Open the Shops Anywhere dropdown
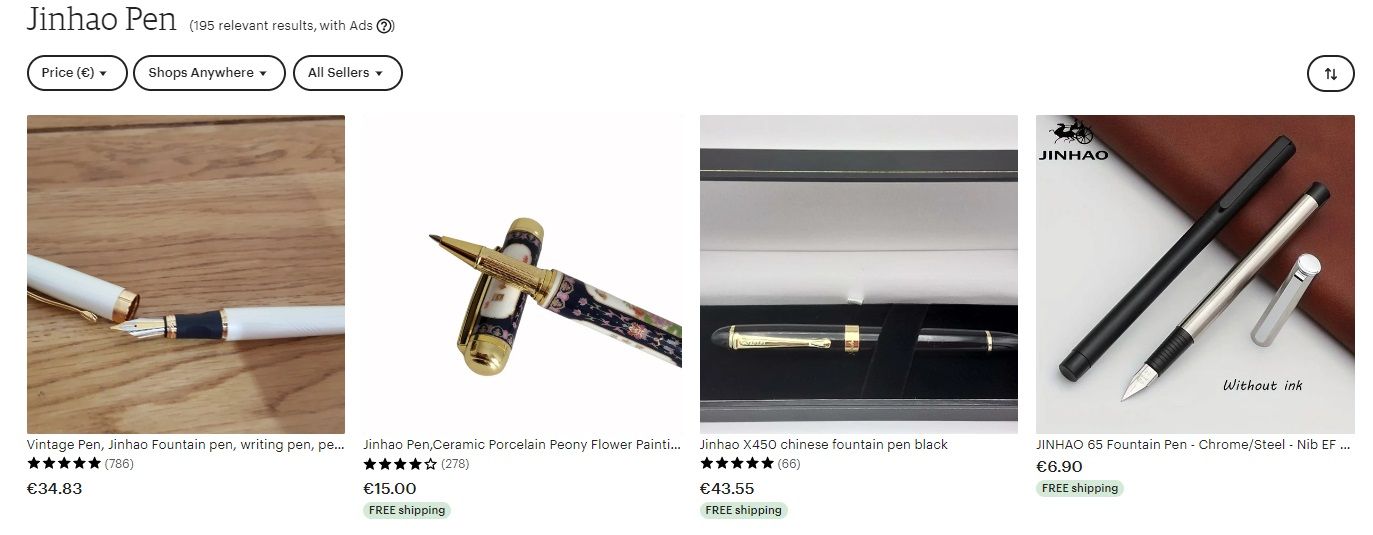Viewport: 1373px width, 535px height. pos(209,73)
